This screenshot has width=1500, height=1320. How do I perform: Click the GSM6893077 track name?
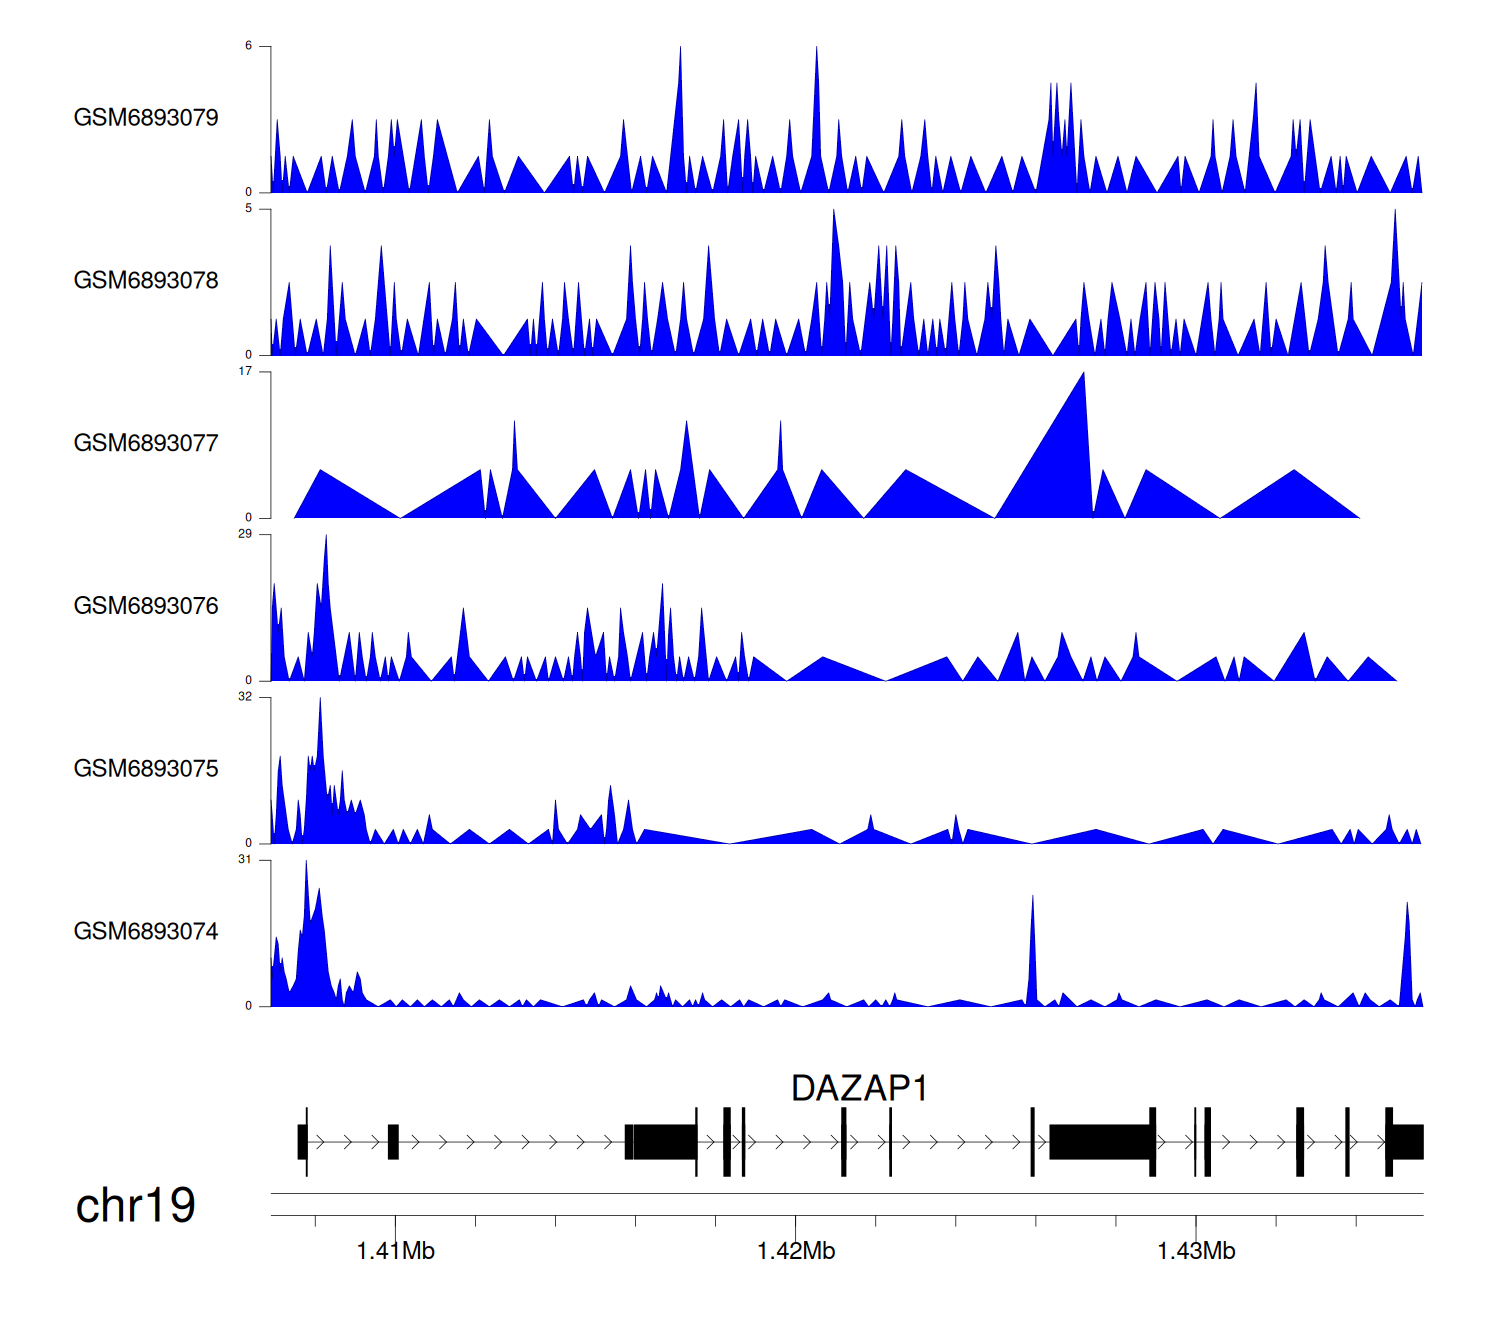point(146,444)
